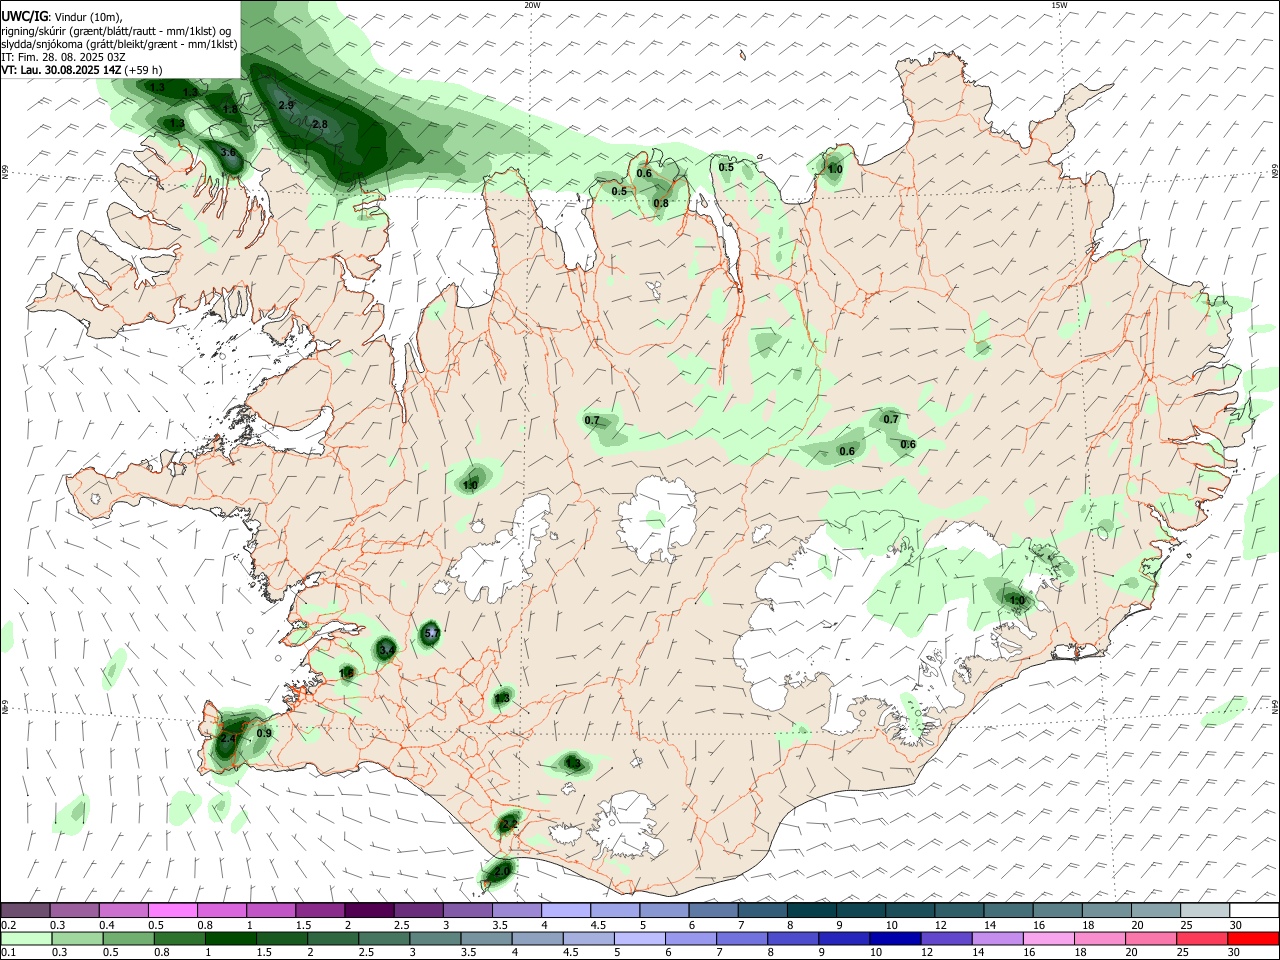Click the UWC/IG title text
This screenshot has height=960, width=1280.
[24, 16]
